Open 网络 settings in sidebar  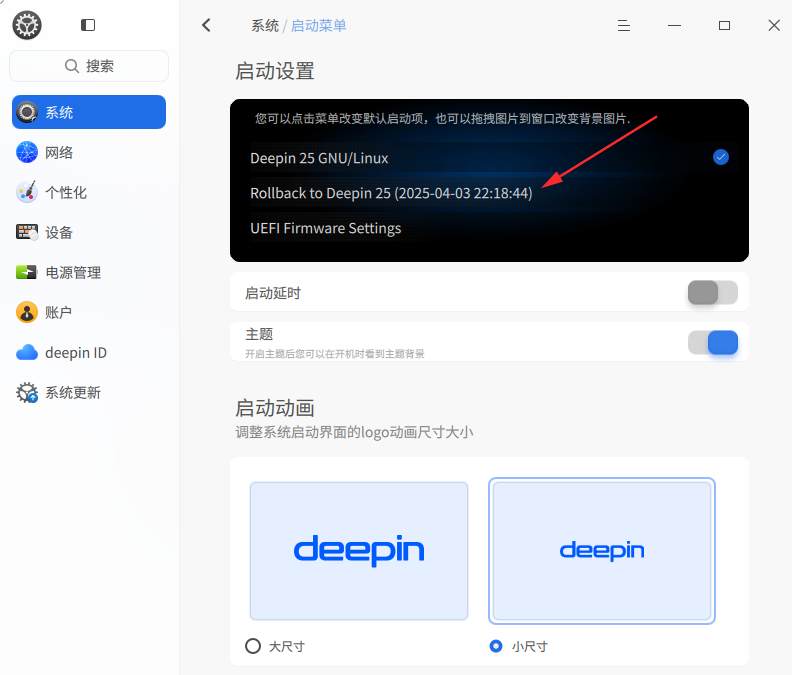tap(89, 152)
